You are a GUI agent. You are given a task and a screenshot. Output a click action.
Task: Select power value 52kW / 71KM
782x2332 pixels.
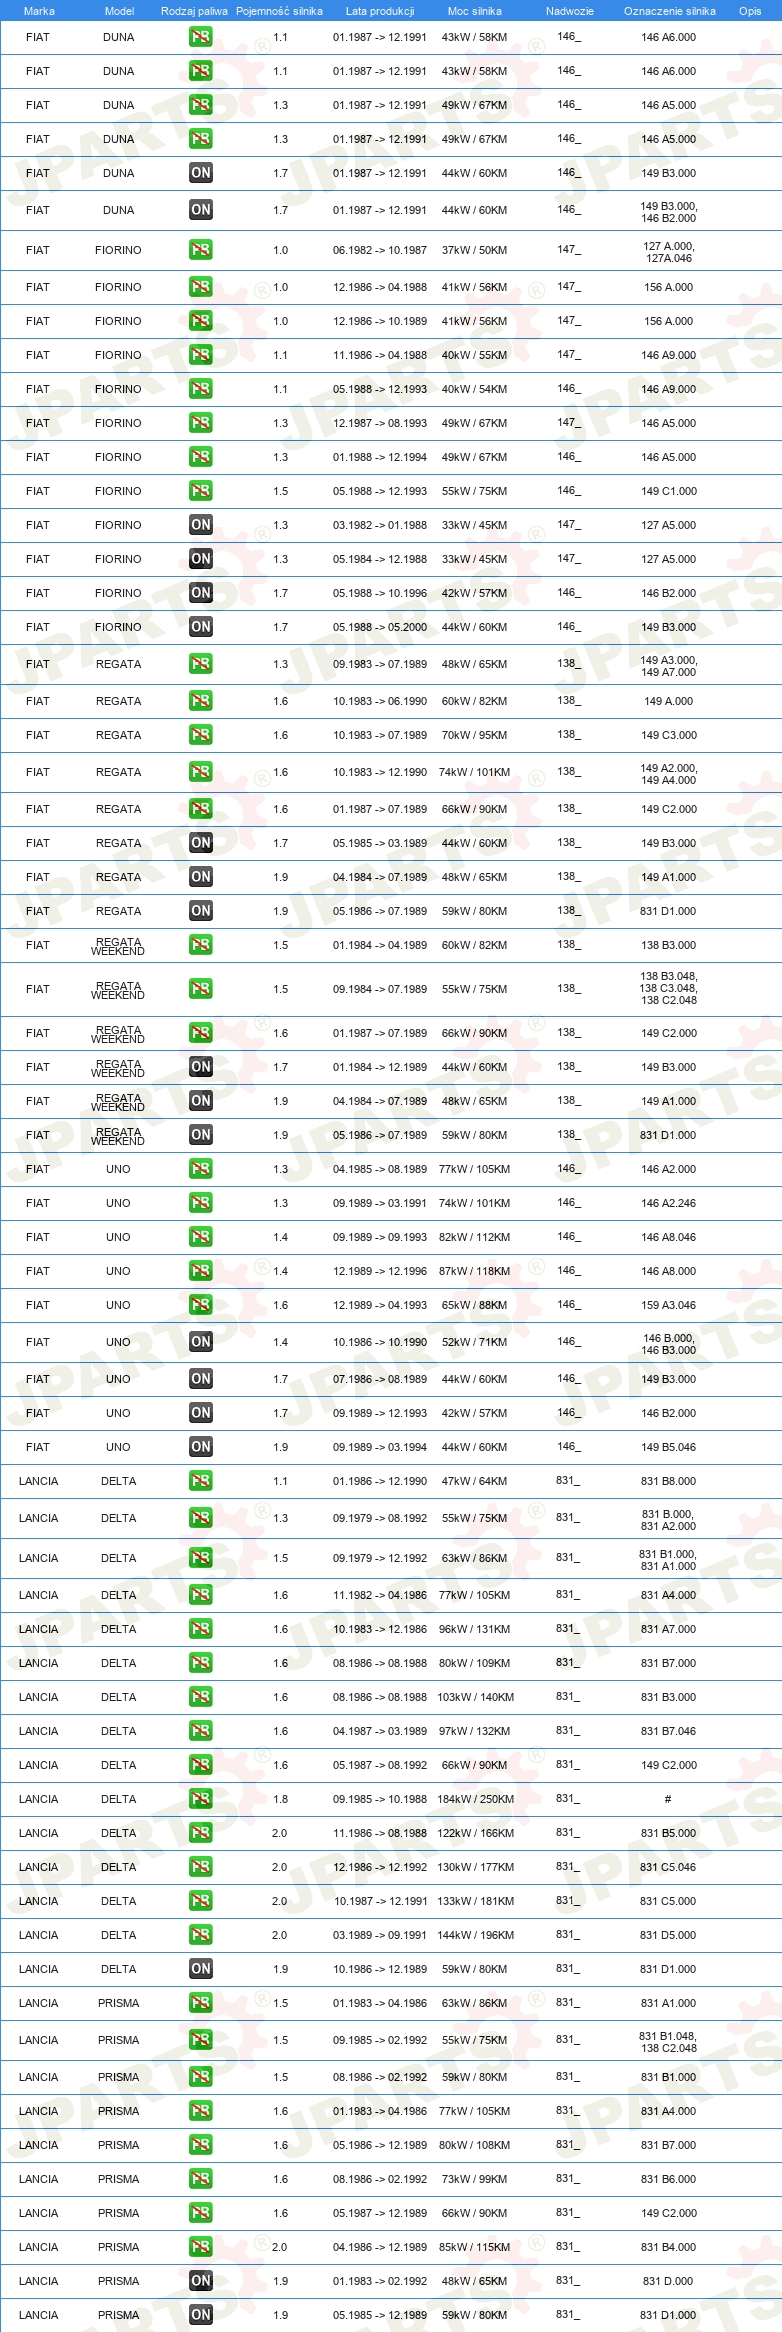coord(475,1342)
